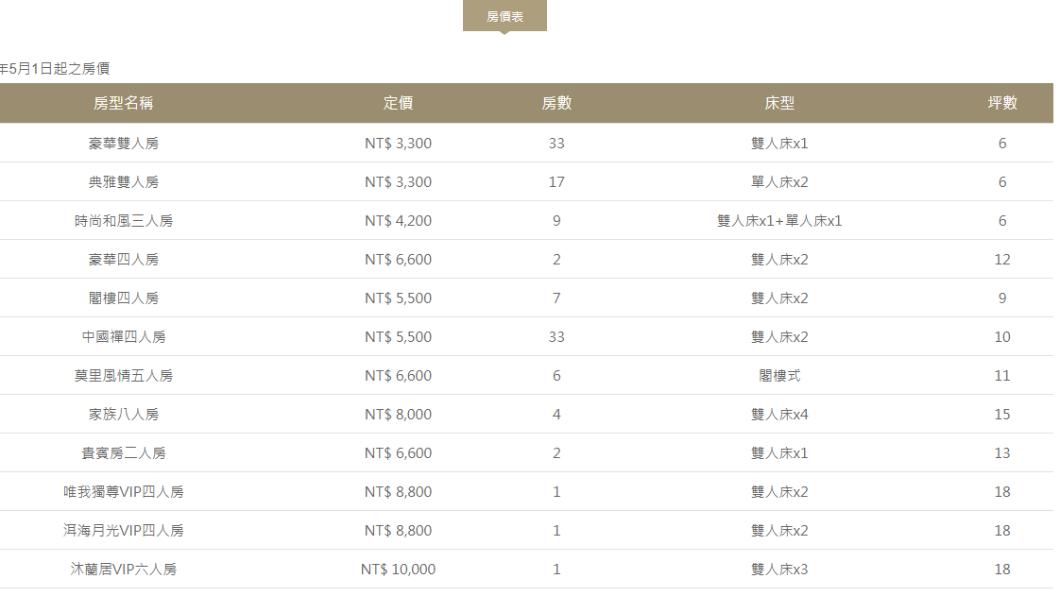Select the 典雅雙人房 room name
Viewport: 1060px width, 596px height.
click(123, 182)
